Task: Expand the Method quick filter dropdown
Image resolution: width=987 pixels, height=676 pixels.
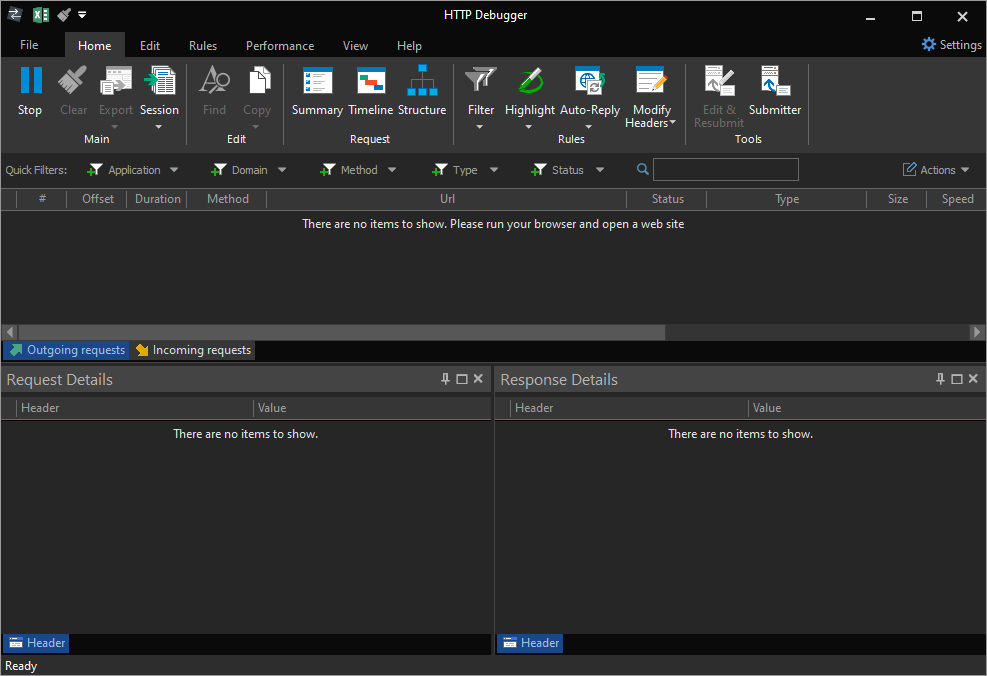Action: (x=392, y=170)
